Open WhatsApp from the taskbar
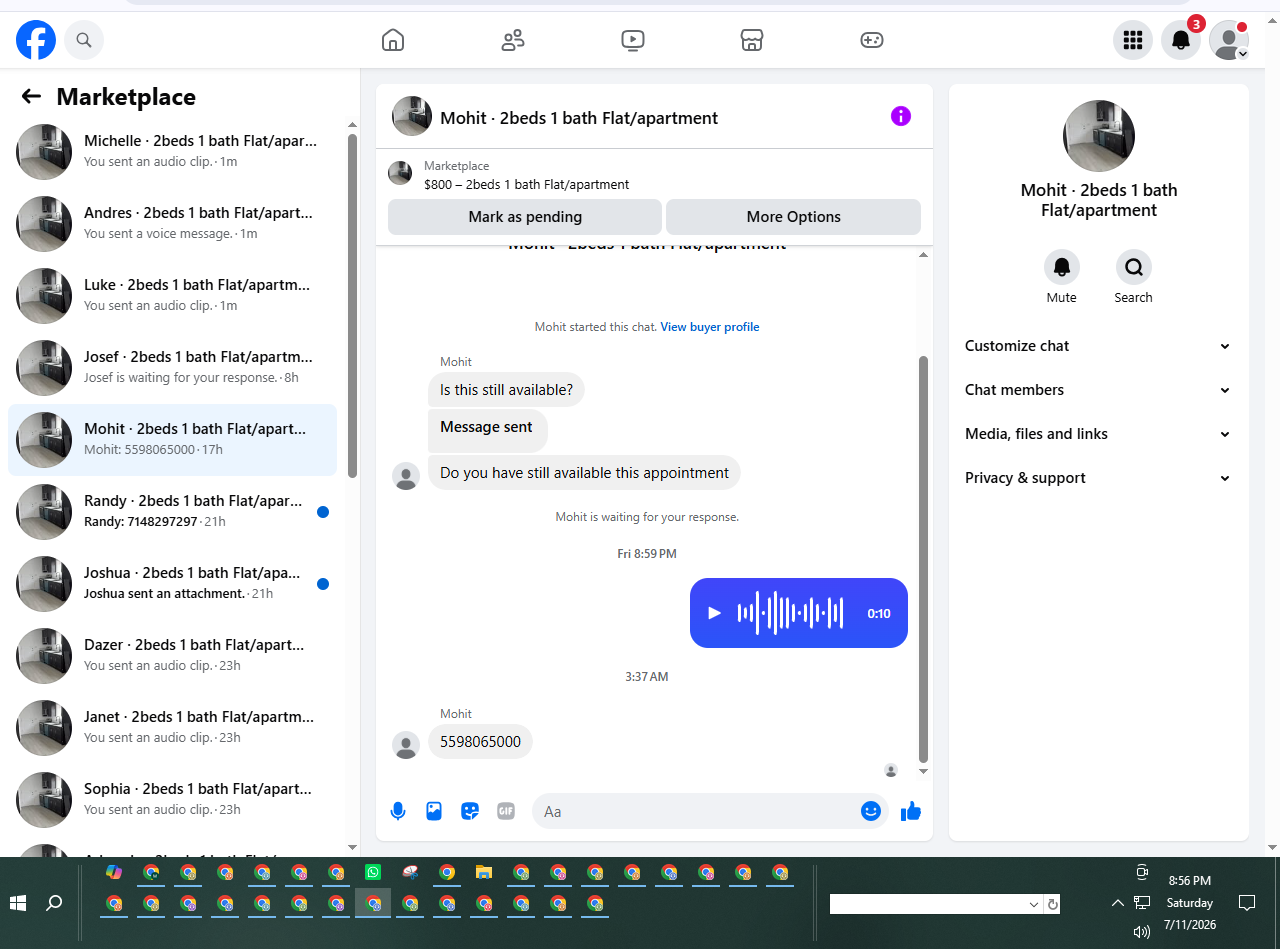1280x949 pixels. (x=373, y=873)
